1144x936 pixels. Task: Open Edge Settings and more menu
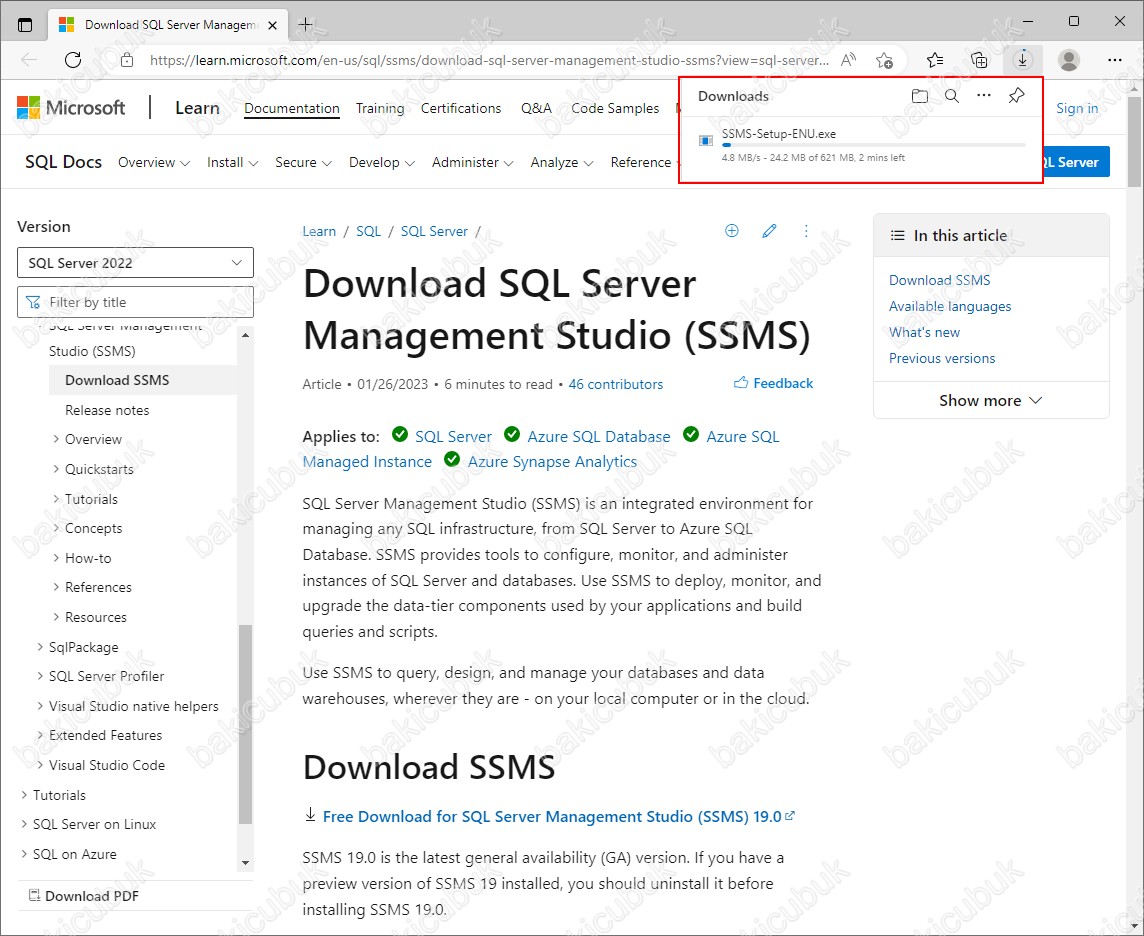[1114, 60]
